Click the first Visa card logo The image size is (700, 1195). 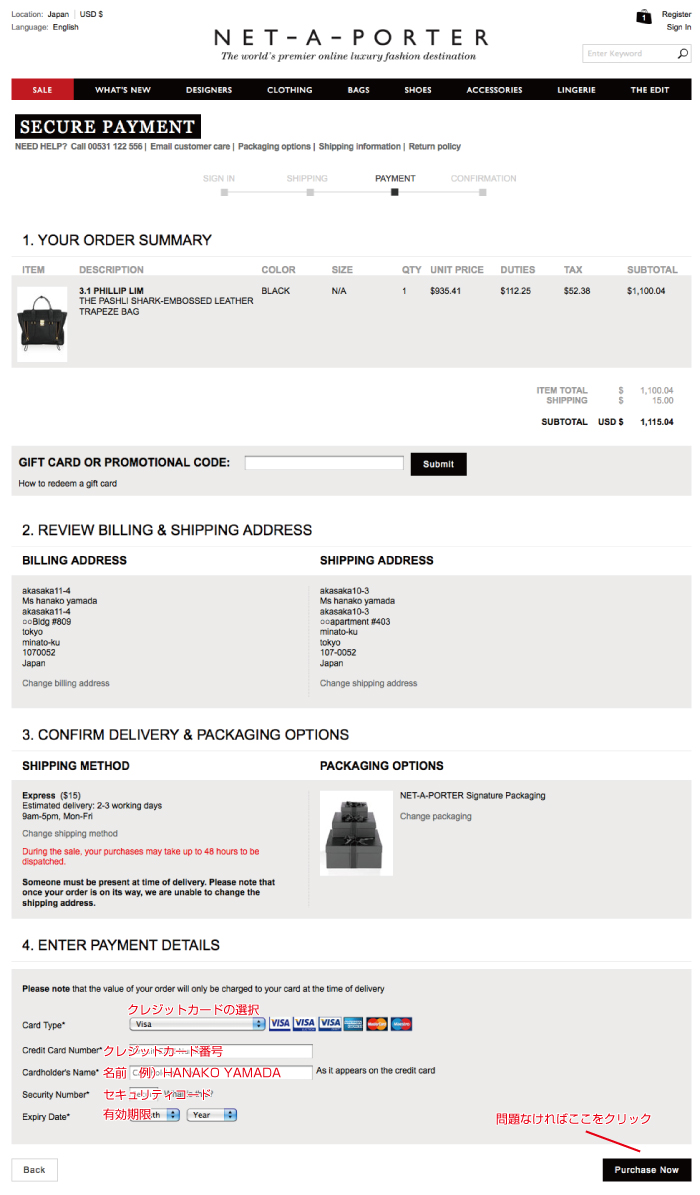coord(280,1024)
